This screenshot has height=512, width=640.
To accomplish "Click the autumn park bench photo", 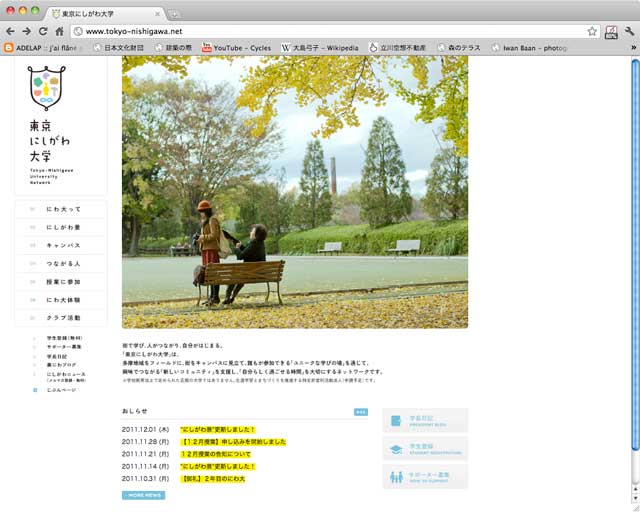I will (x=295, y=192).
